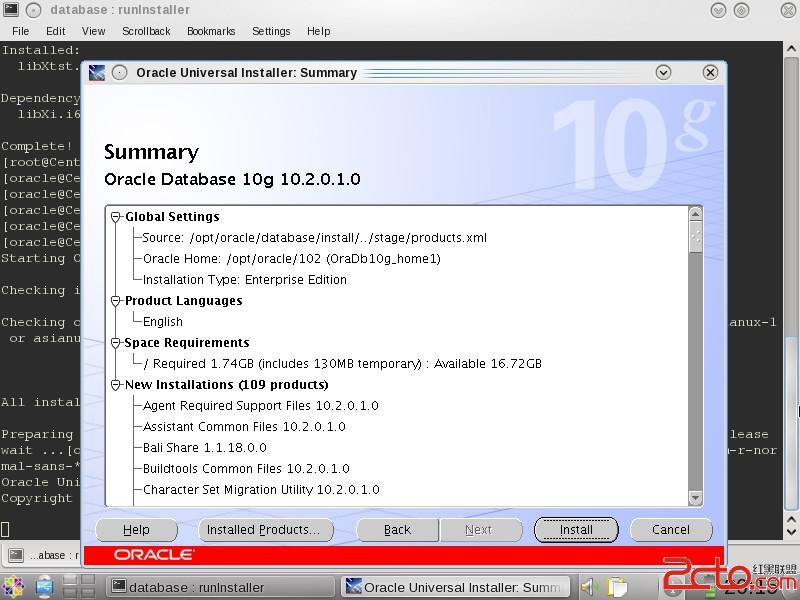Viewport: 800px width, 600px height.
Task: Select the 'Oracle Home: /opt/oracle/102' row
Action: (291, 259)
